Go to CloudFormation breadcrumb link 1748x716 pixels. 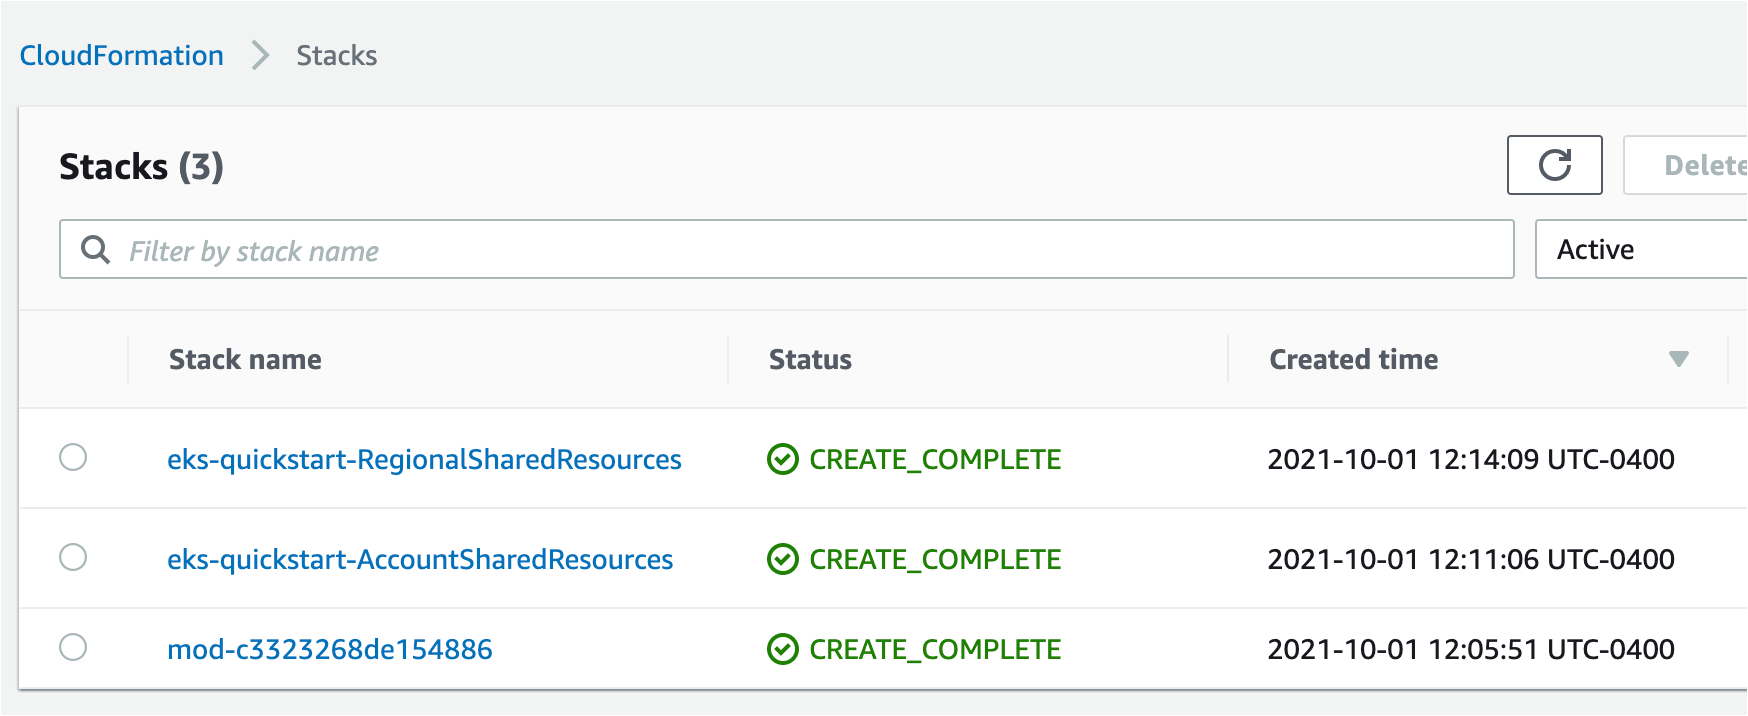tap(122, 55)
